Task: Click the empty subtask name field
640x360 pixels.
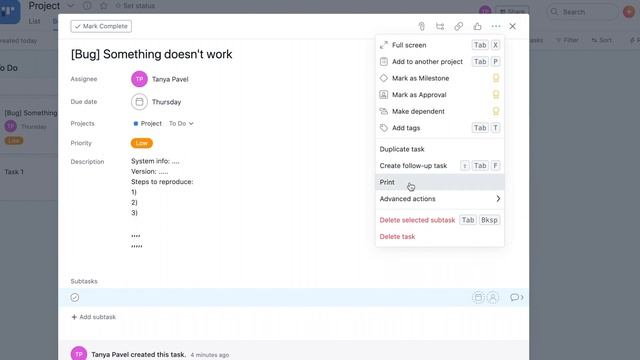Action: tap(273, 298)
